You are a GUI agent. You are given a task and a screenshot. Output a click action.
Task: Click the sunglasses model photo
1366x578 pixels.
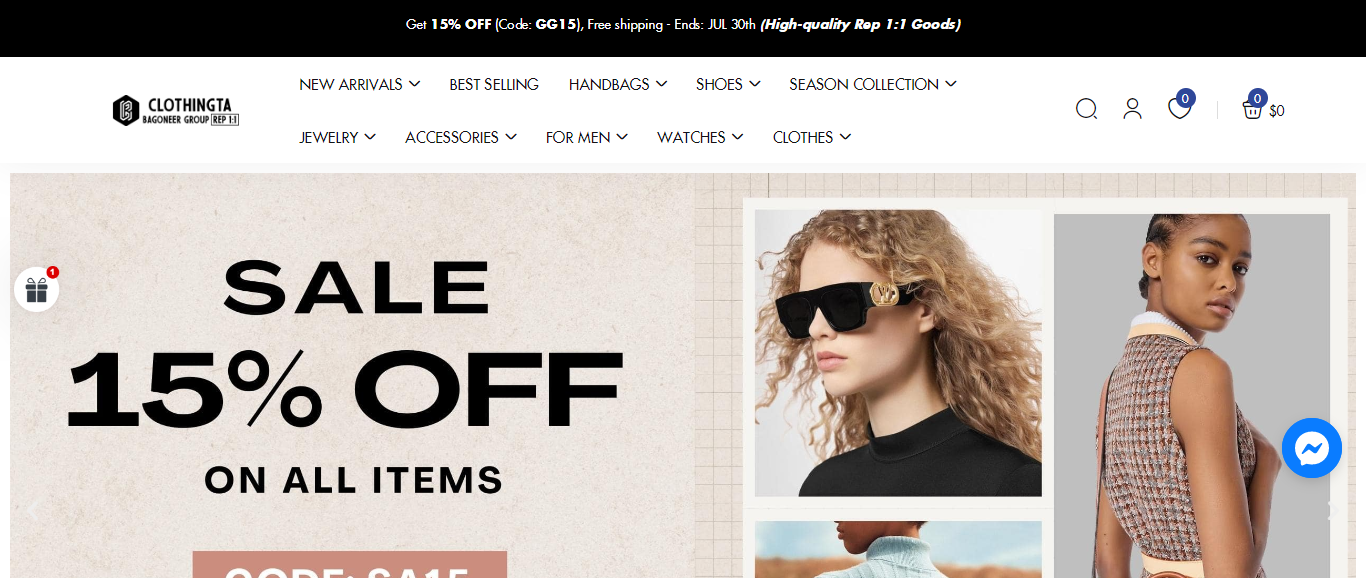[x=898, y=353]
